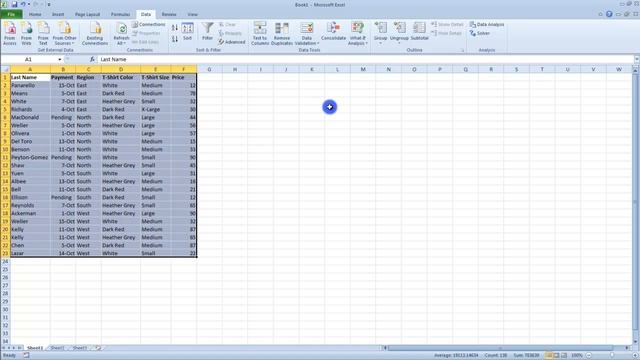Viewport: 640px width, 360px height.
Task: Open the Outline dialog launcher
Action: (463, 50)
